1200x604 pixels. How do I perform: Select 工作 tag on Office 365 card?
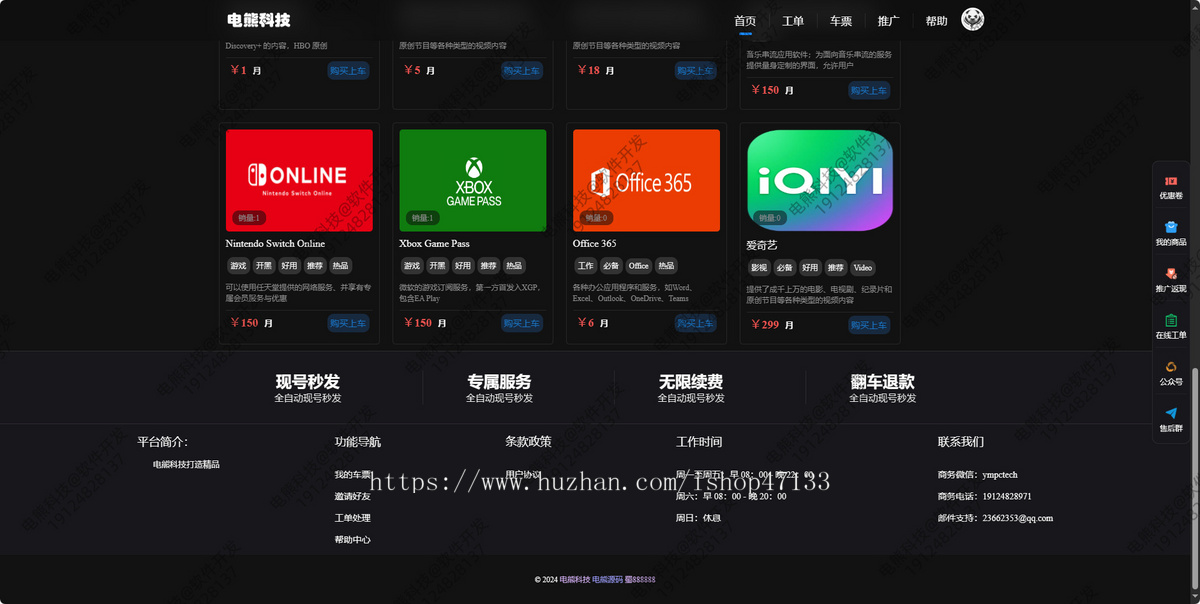pyautogui.click(x=585, y=266)
